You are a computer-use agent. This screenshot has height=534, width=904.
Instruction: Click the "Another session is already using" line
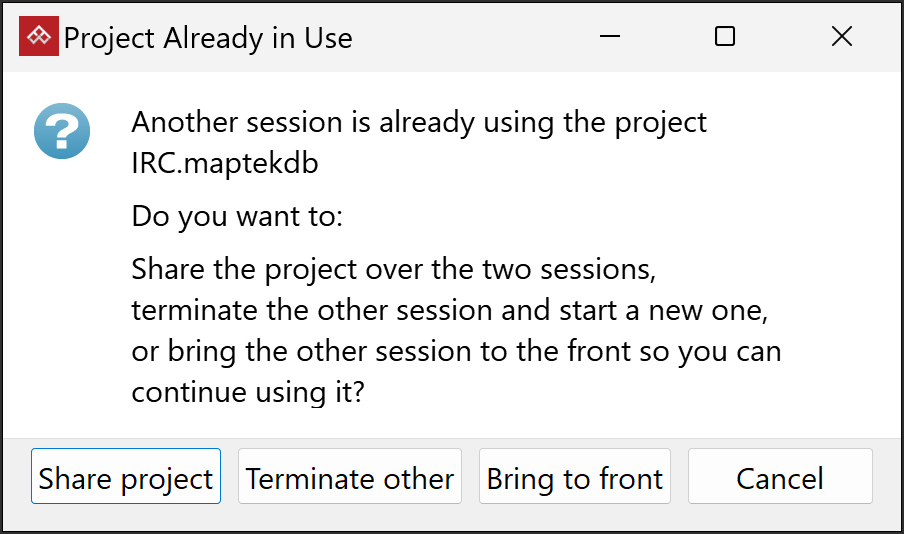pos(419,123)
